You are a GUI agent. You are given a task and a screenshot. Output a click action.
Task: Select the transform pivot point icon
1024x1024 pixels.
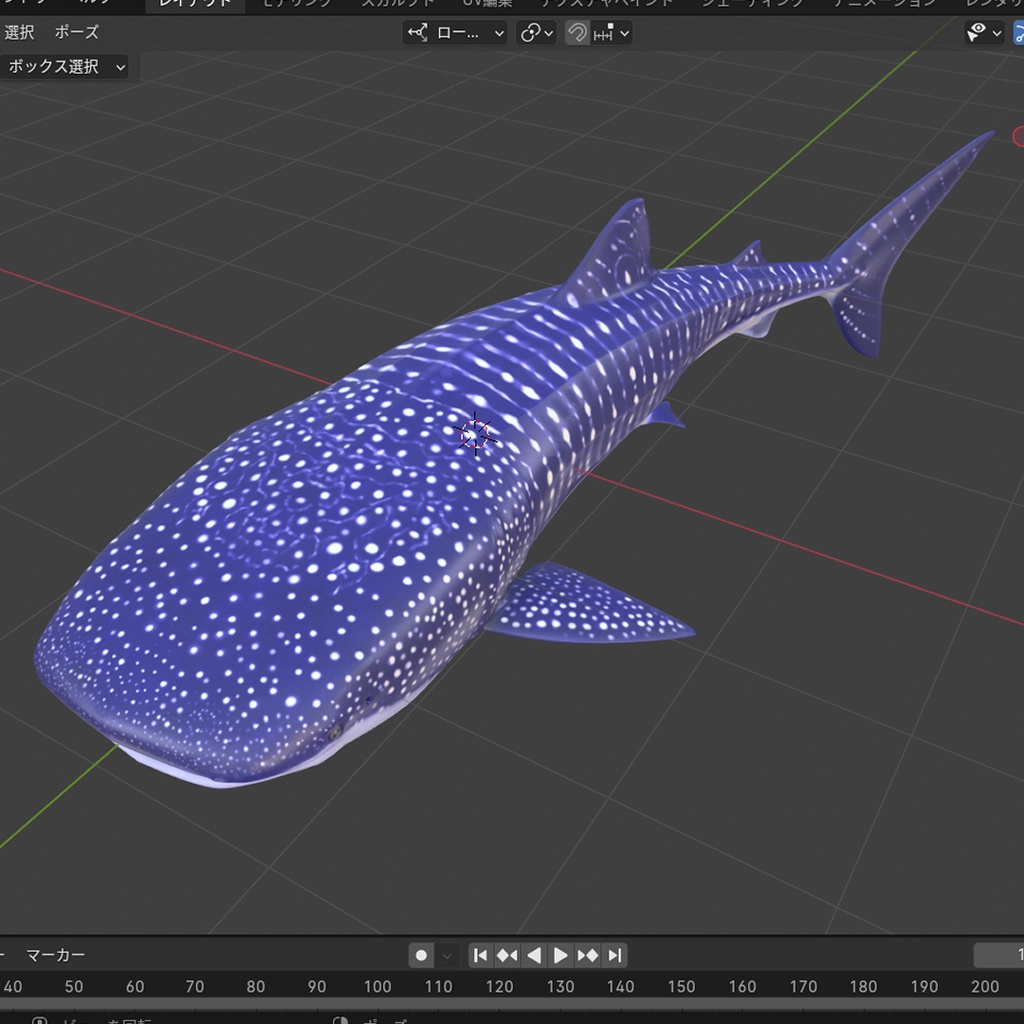pos(418,33)
